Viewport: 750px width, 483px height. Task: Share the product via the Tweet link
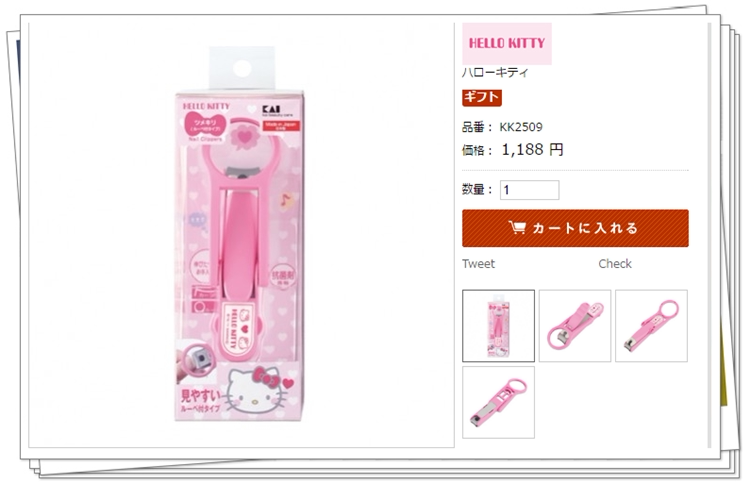point(478,264)
